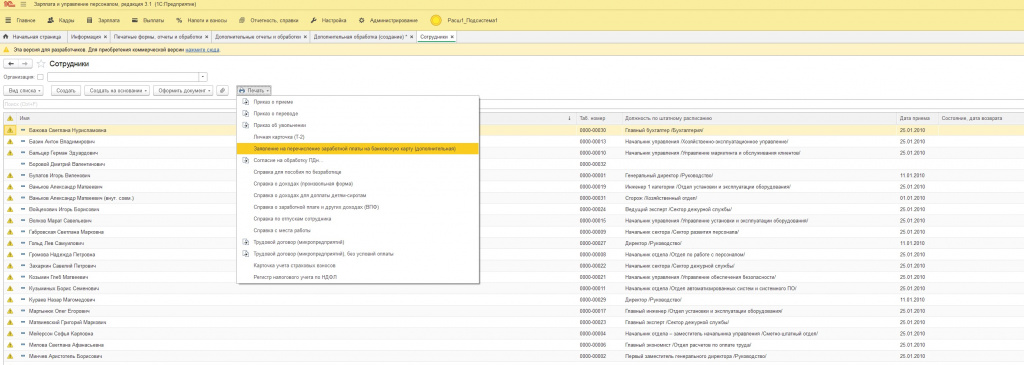Image resolution: width=1024 pixels, height=365 pixels.
Task: Click the Организация input field
Action: (x=122, y=77)
